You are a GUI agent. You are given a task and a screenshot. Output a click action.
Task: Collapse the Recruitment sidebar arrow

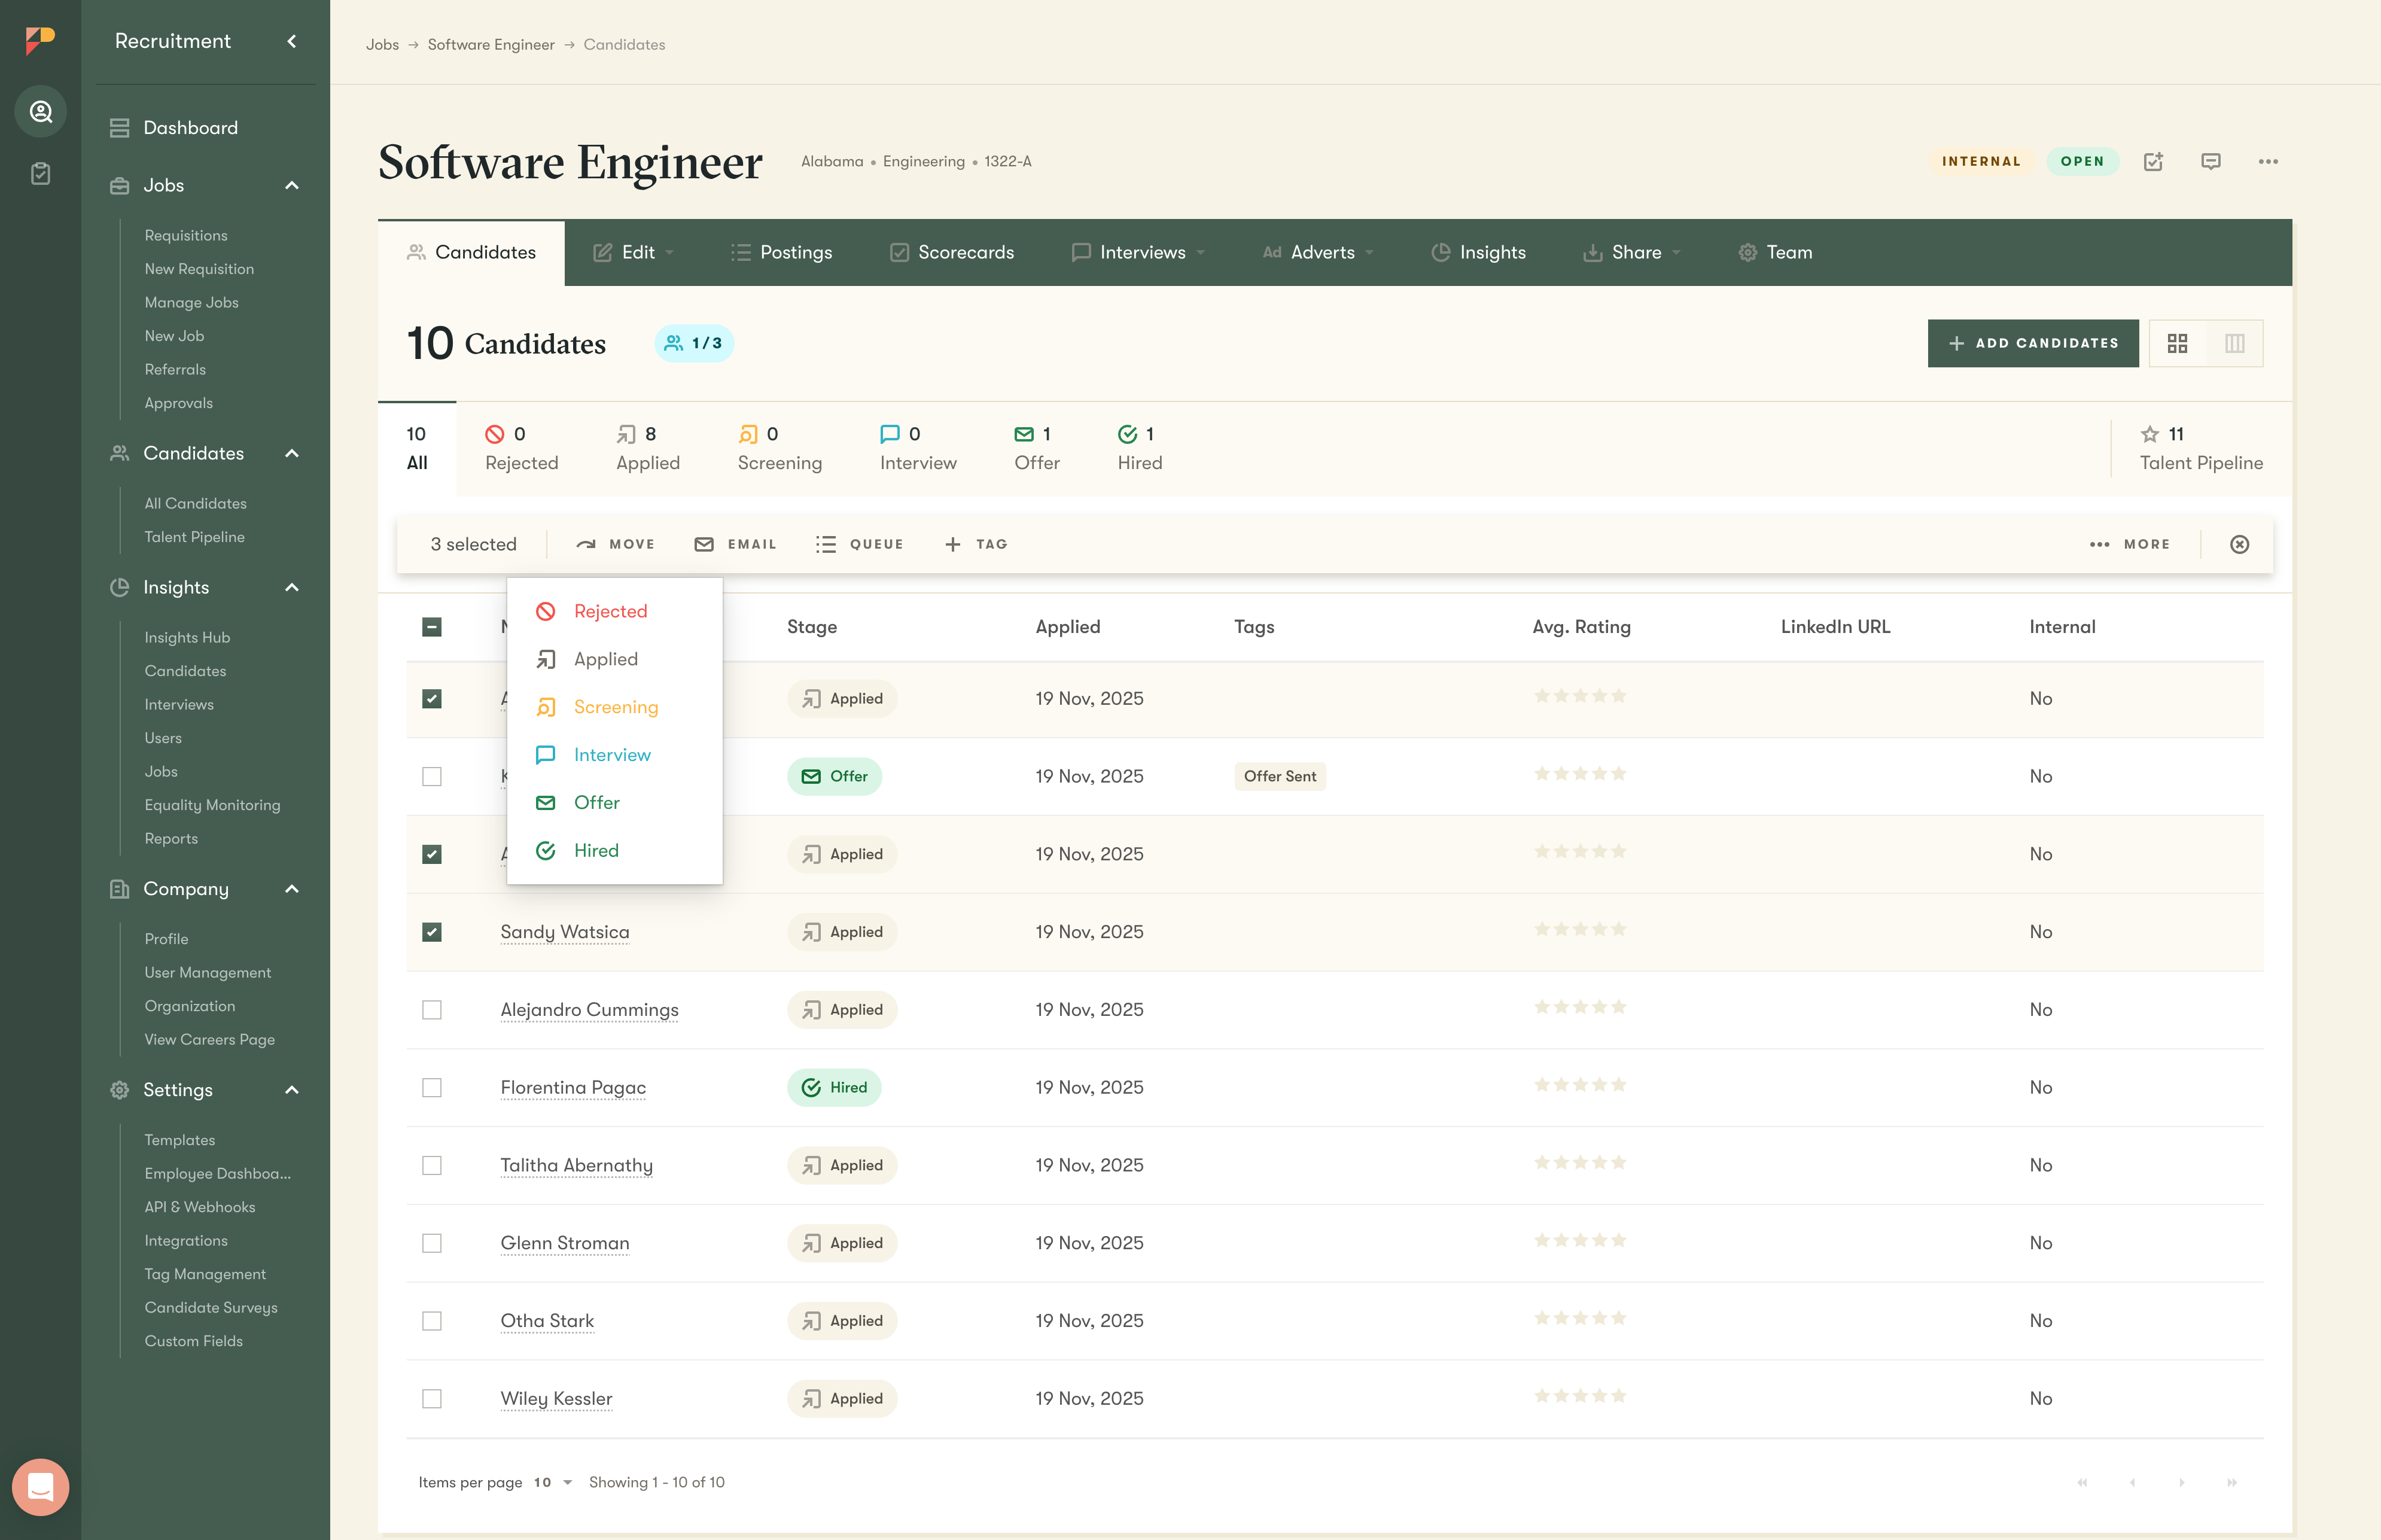pos(292,41)
